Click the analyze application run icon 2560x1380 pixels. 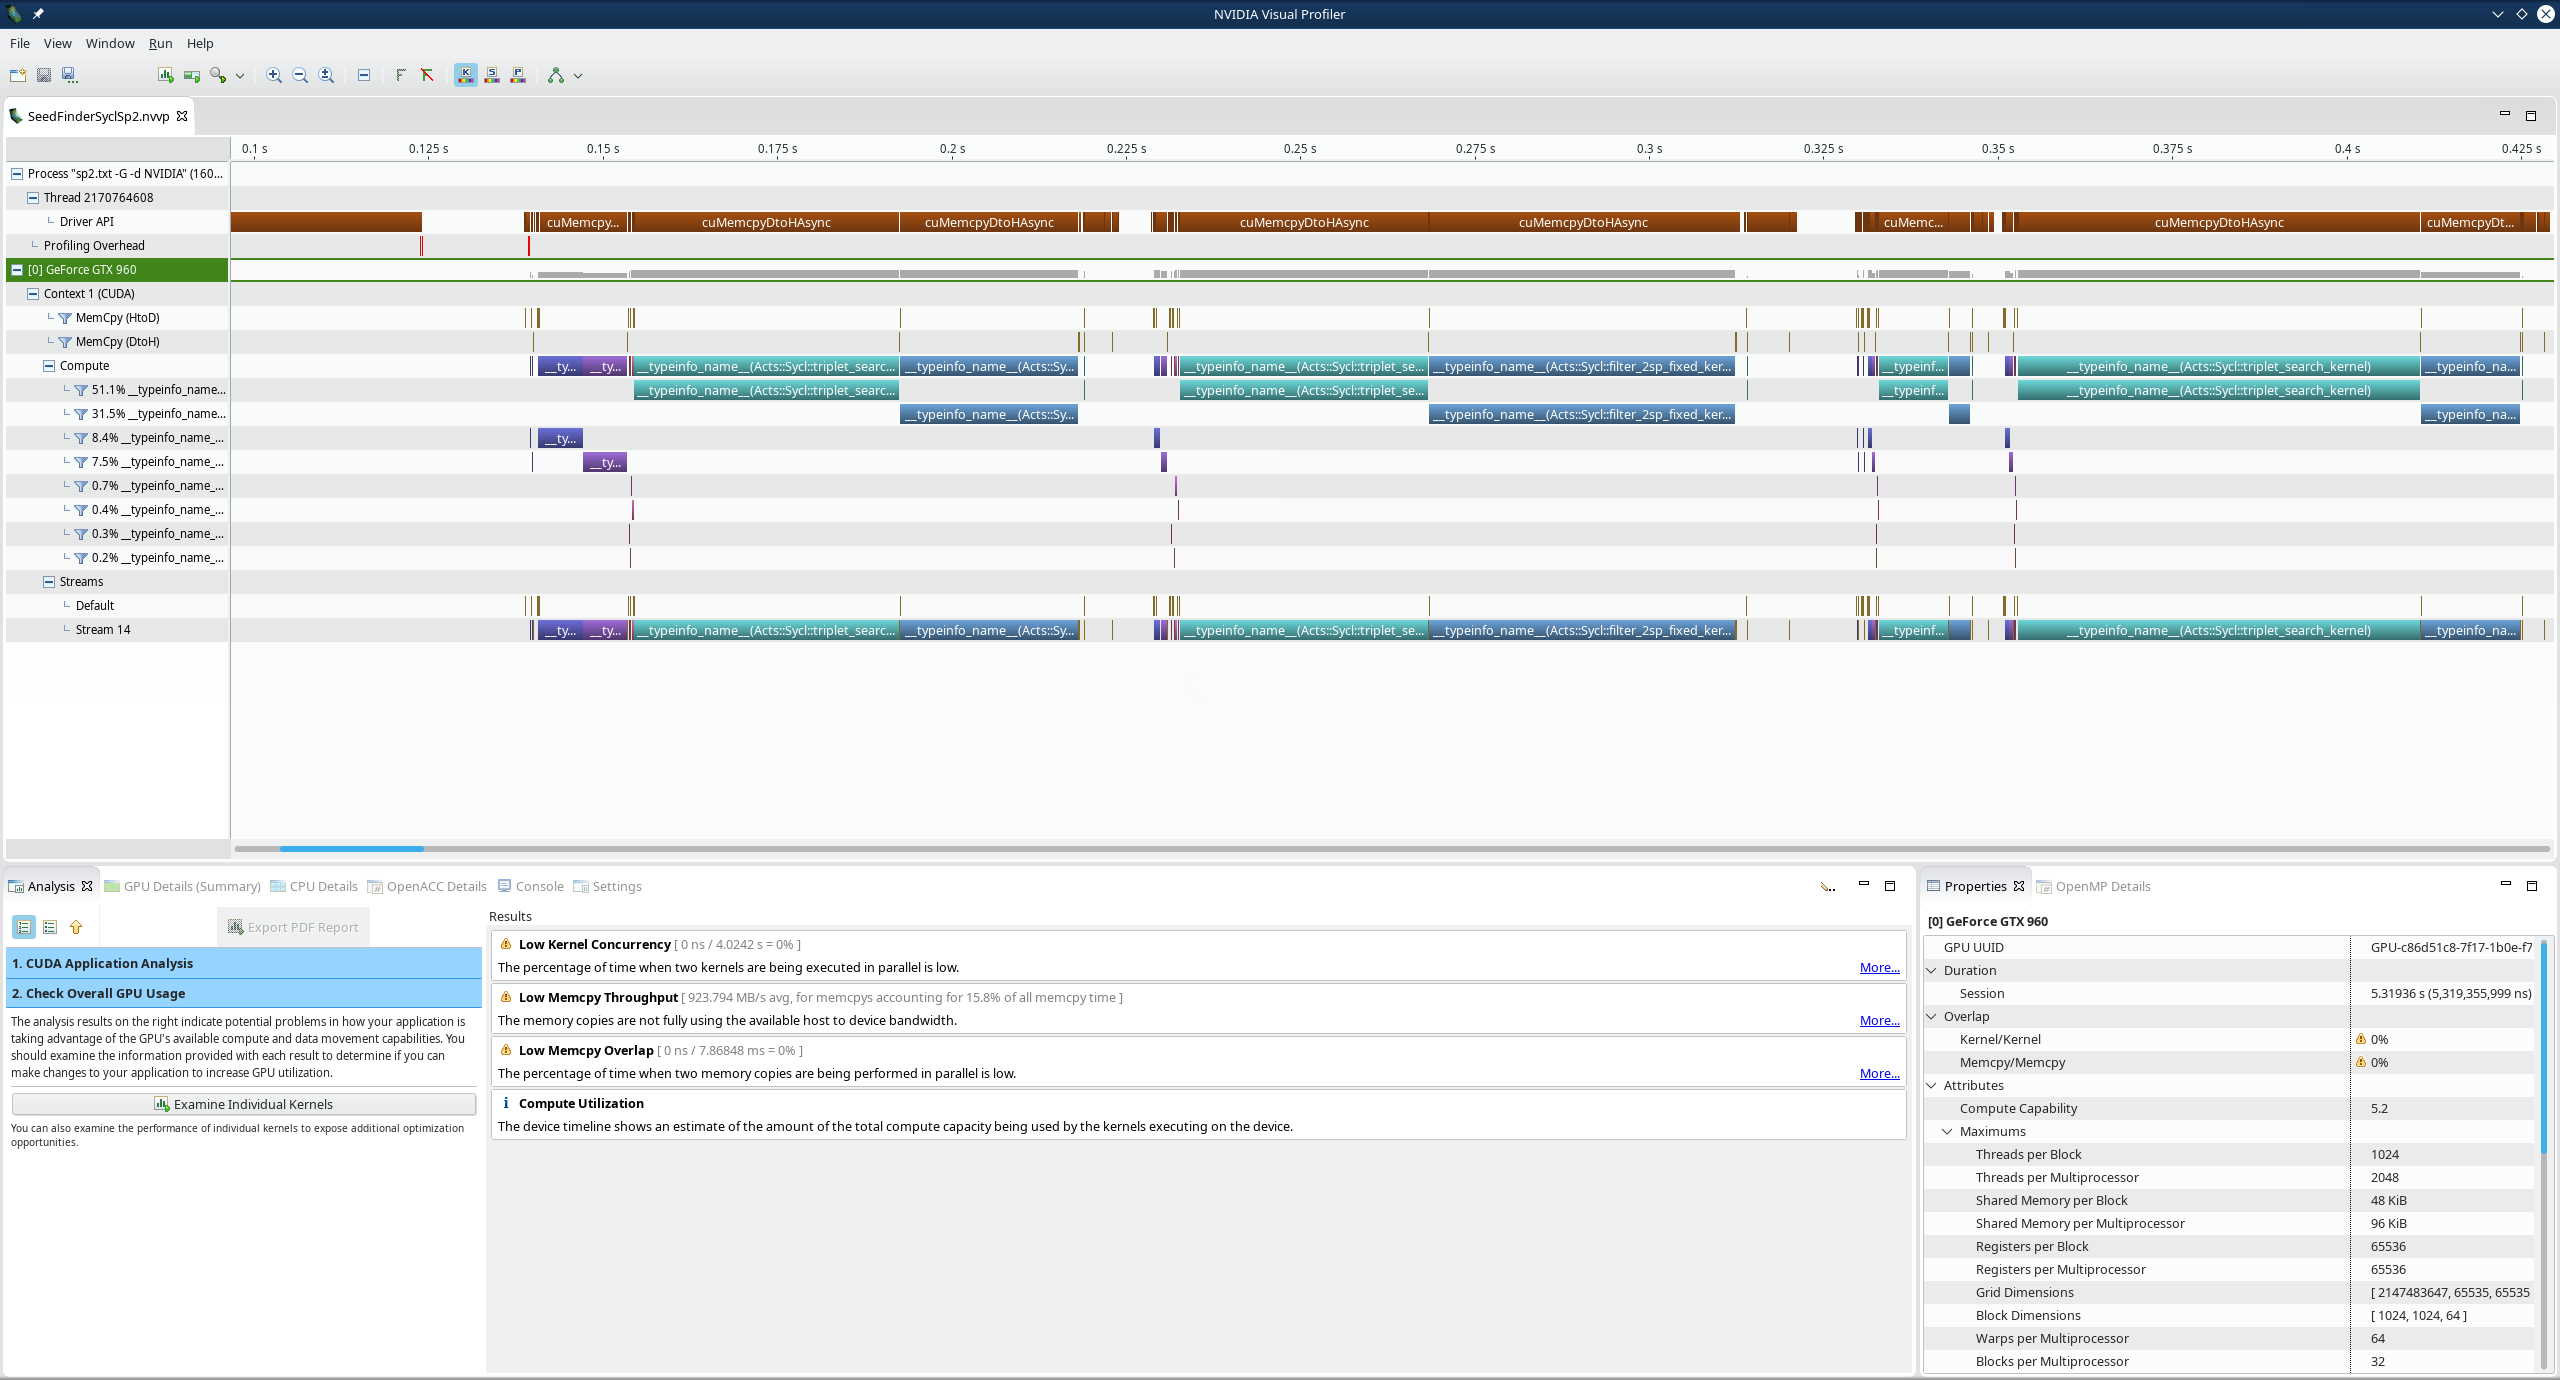click(192, 75)
